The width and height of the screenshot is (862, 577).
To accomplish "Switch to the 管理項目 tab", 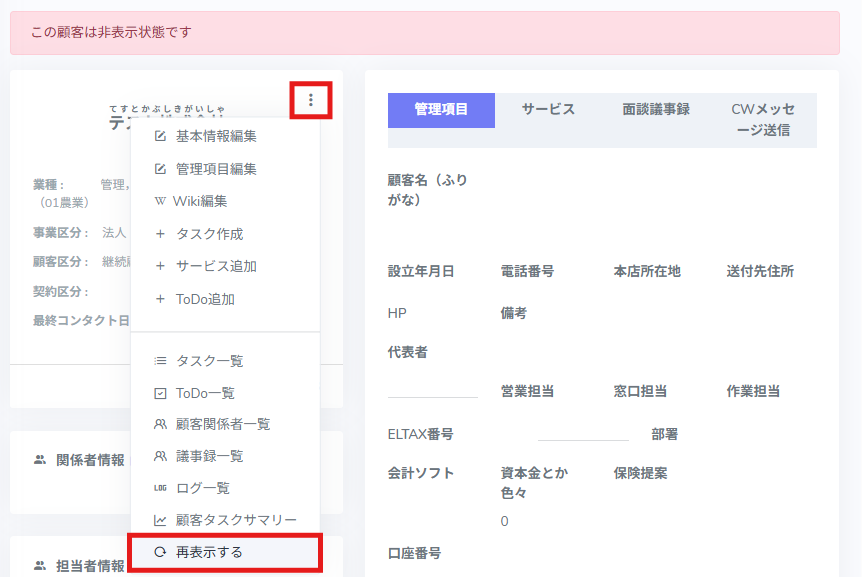I will click(441, 110).
